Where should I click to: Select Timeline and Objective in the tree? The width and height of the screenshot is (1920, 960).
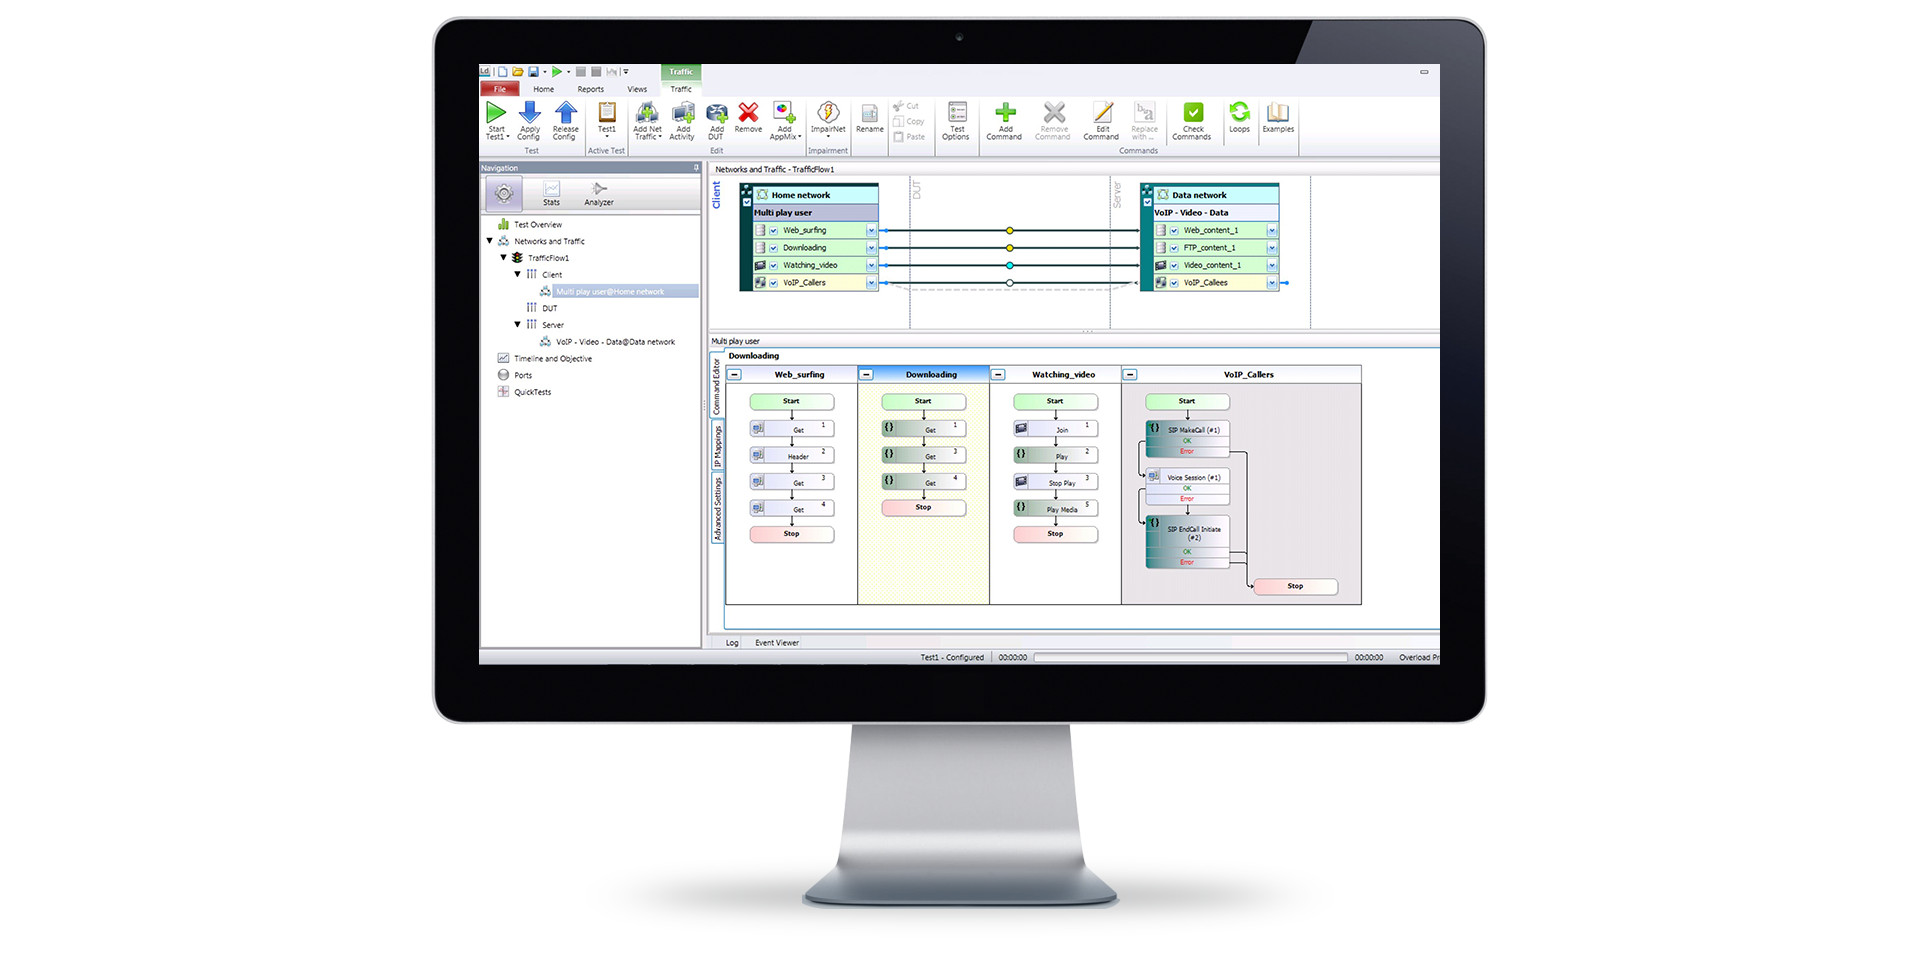[x=553, y=359]
